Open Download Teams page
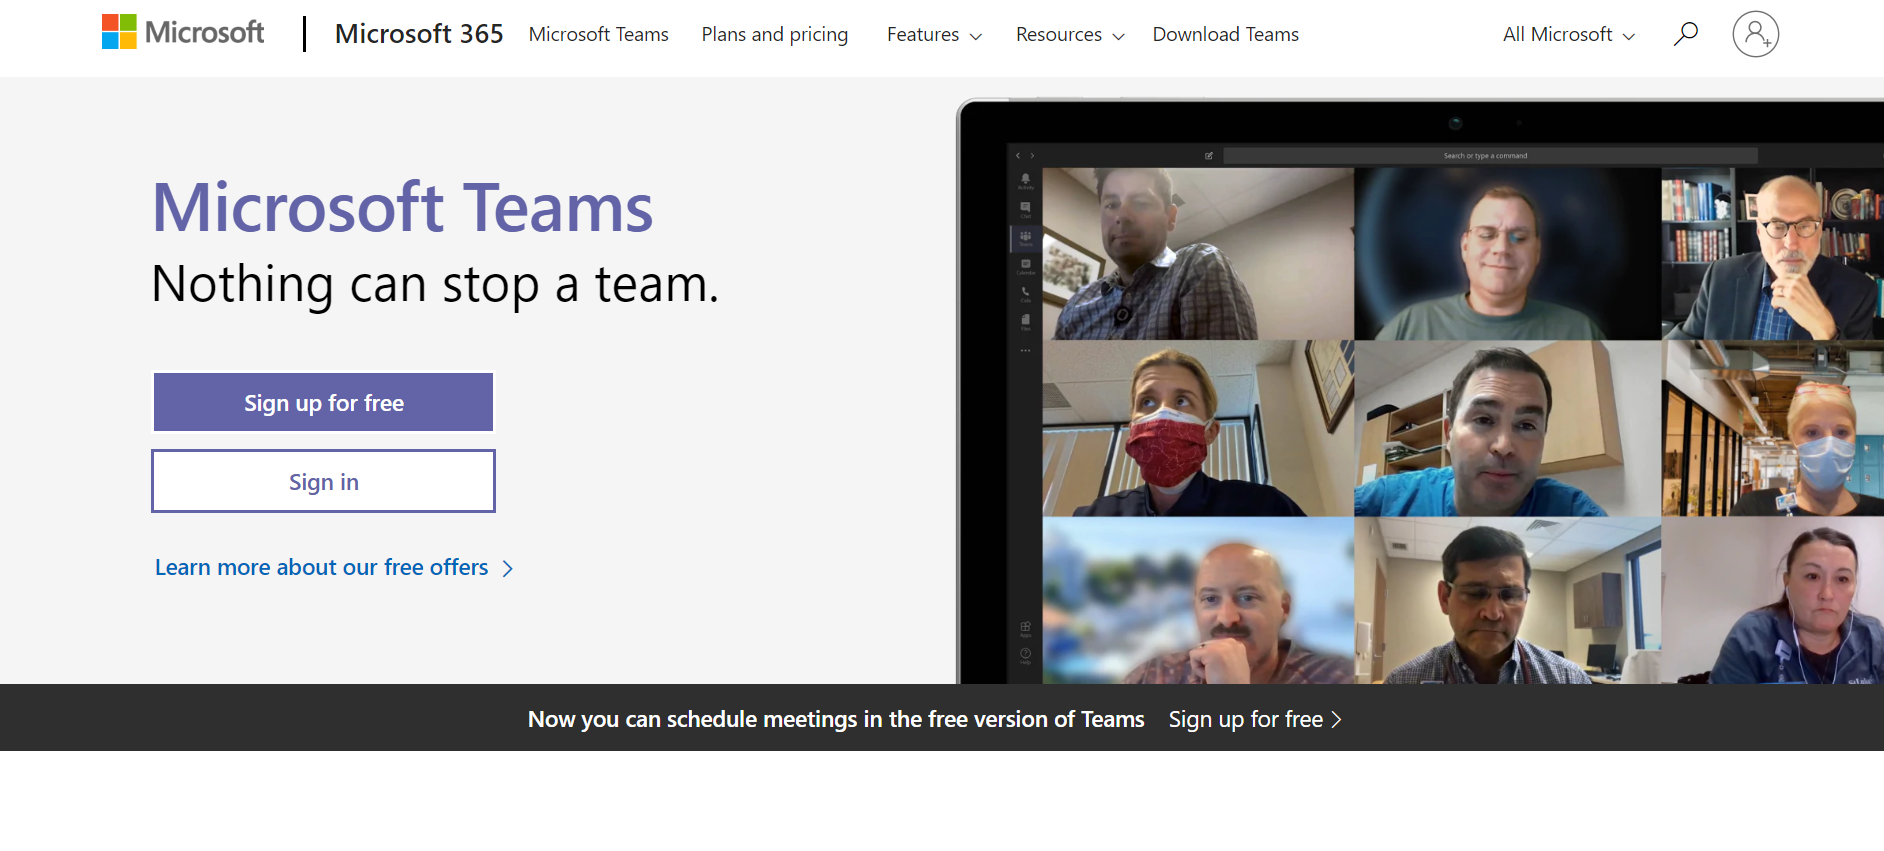Viewport: 1884px width, 851px height. (1225, 34)
